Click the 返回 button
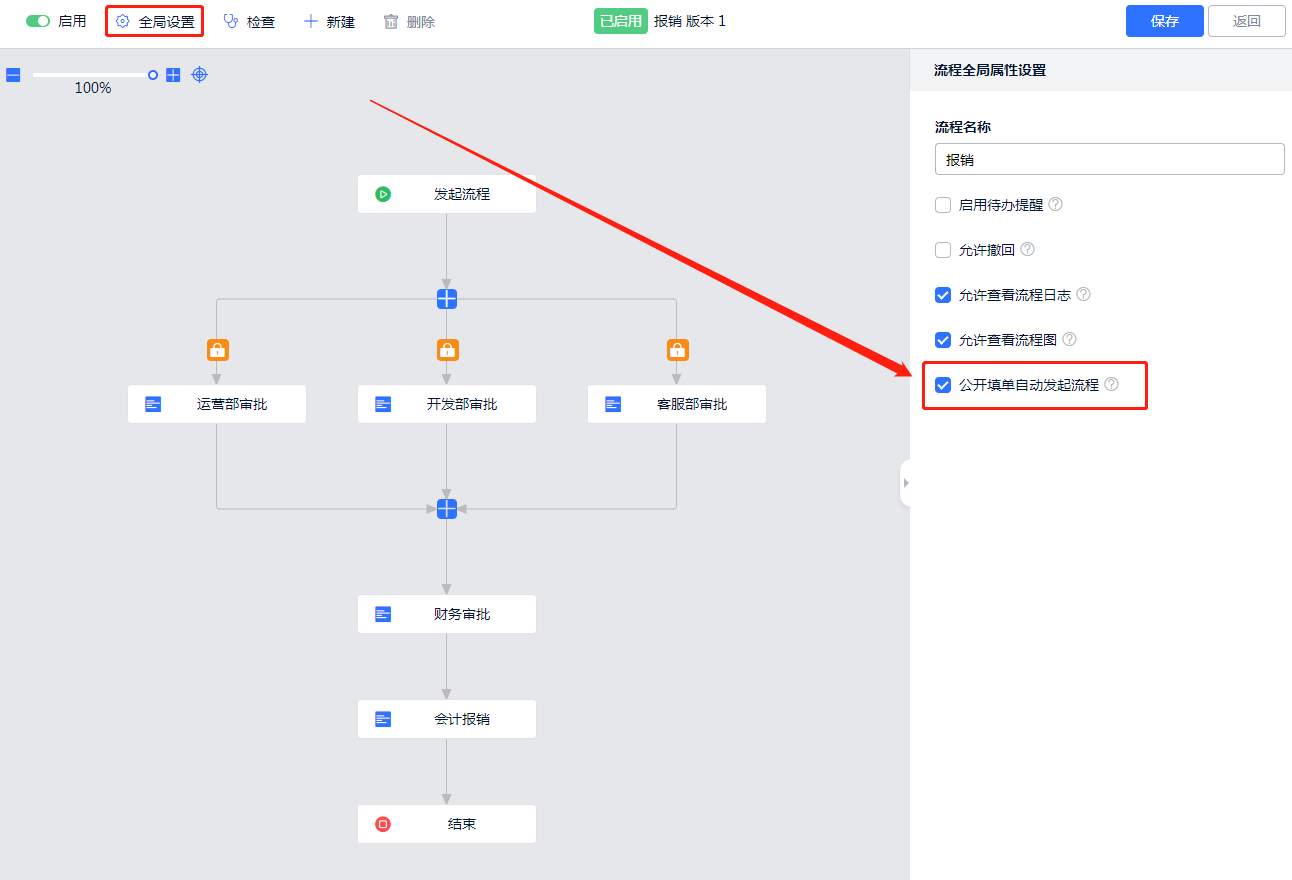The image size is (1292, 880). click(x=1246, y=21)
